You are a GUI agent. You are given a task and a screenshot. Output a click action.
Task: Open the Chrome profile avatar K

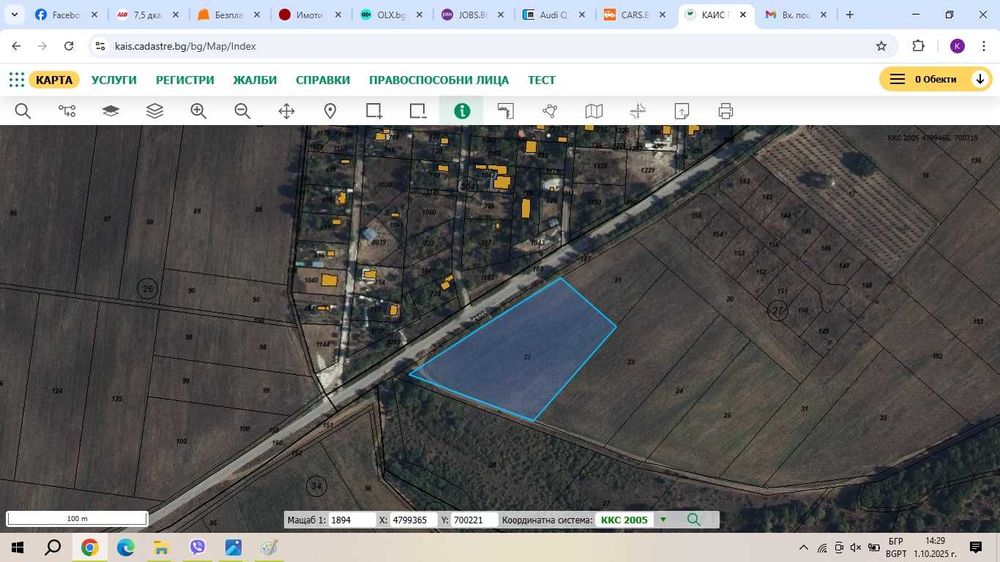click(x=957, y=46)
